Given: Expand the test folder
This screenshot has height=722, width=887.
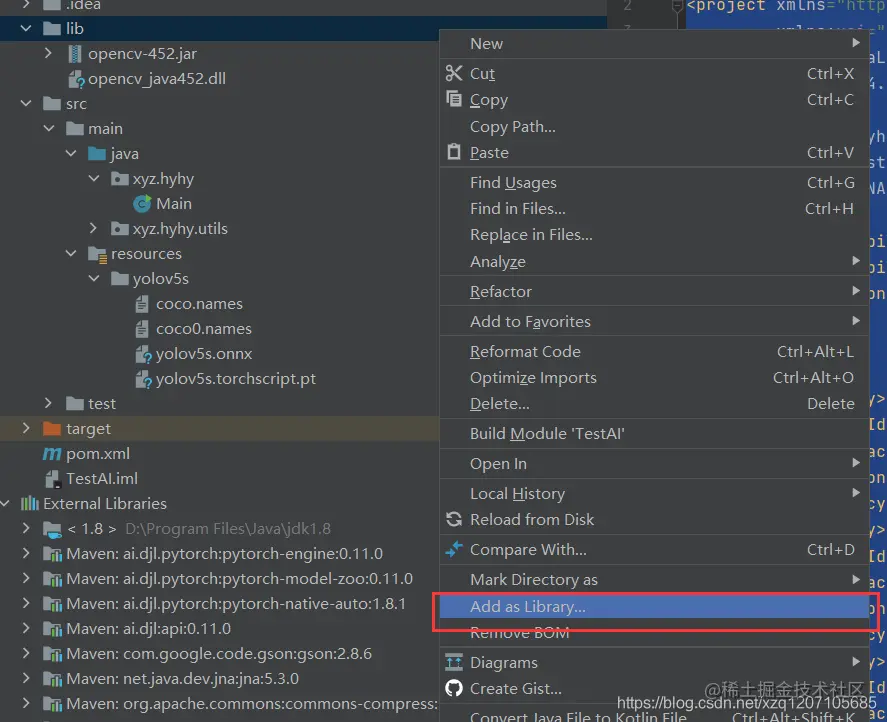Looking at the screenshot, I should 48,403.
